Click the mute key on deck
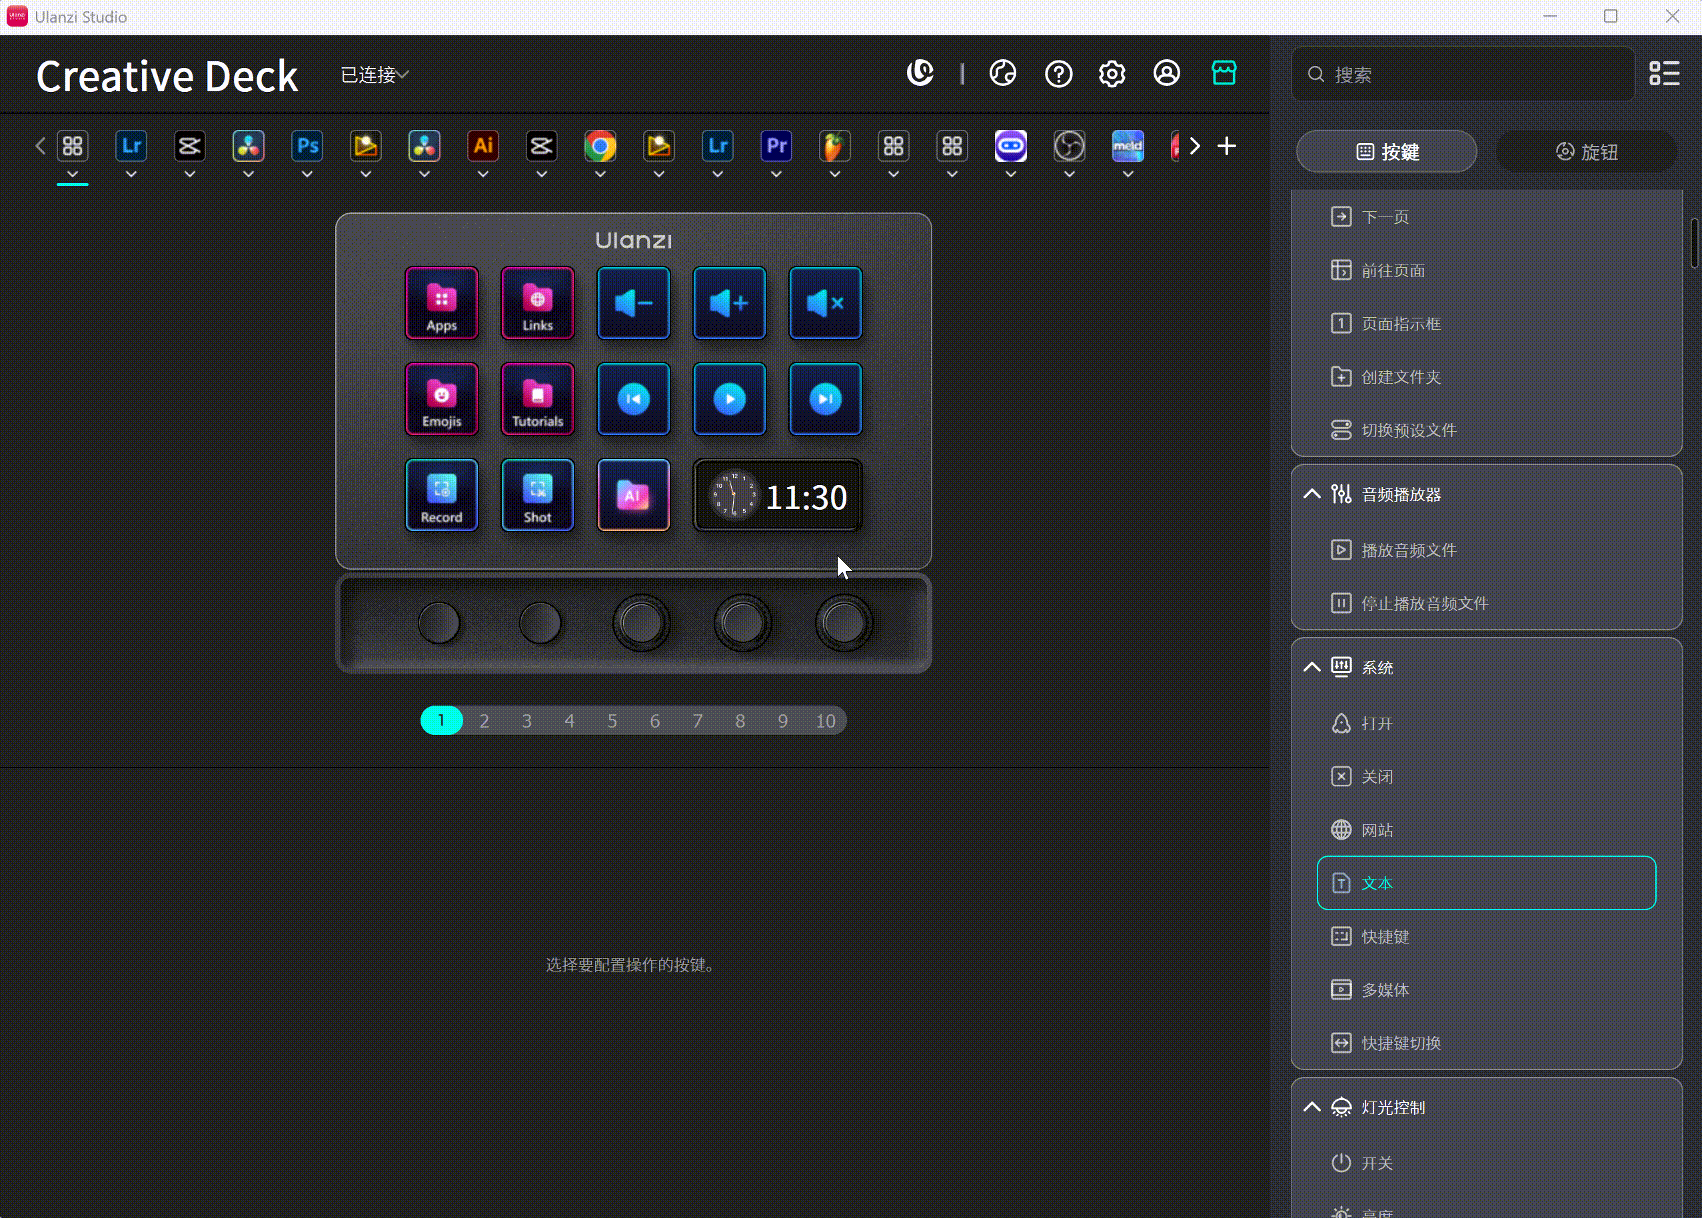 (x=825, y=303)
